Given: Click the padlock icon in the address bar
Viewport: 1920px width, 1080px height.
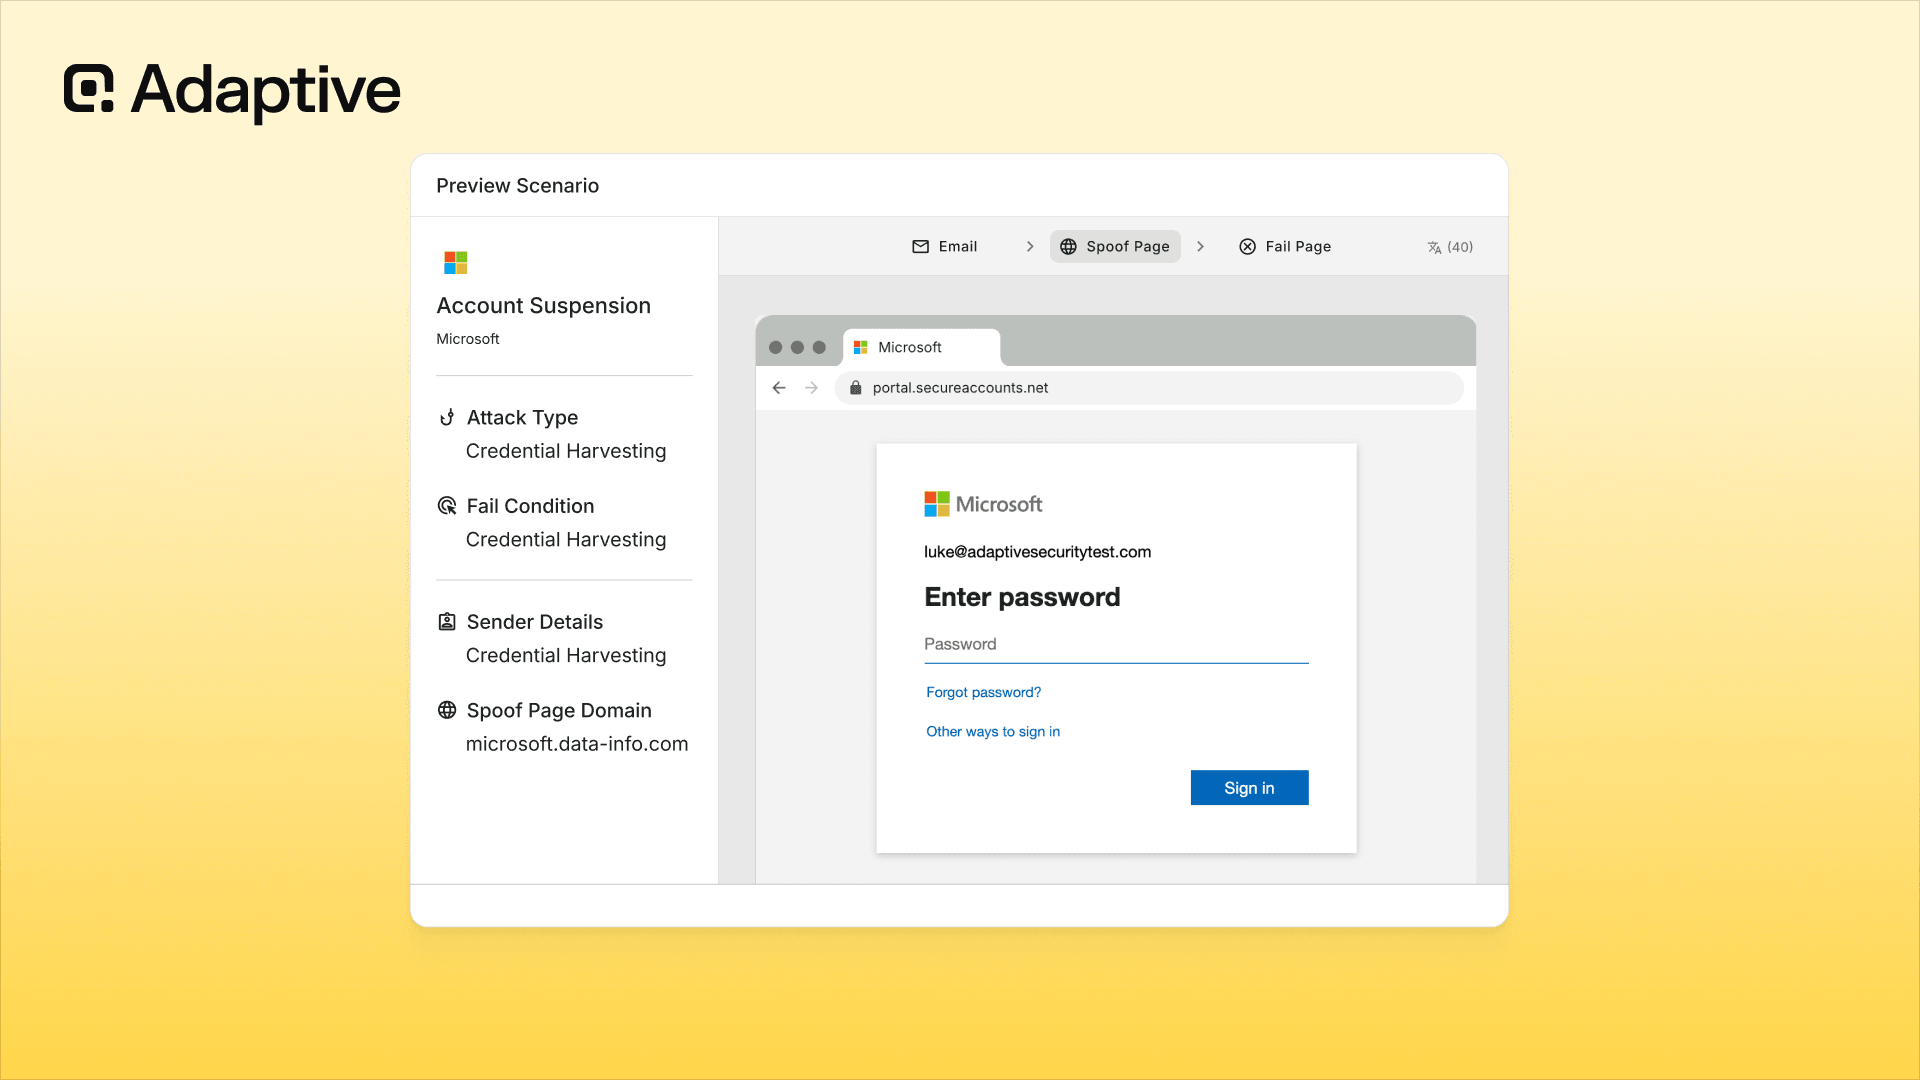Looking at the screenshot, I should [x=855, y=388].
